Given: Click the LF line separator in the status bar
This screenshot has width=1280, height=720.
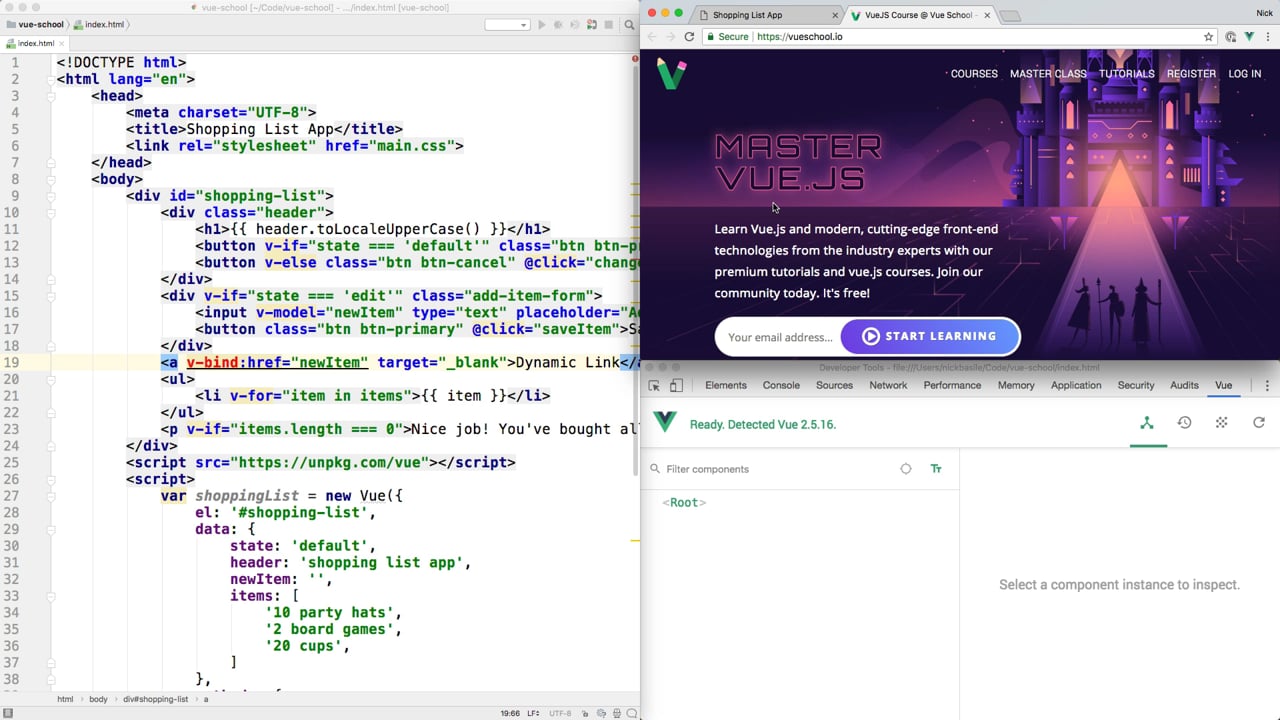Looking at the screenshot, I should point(533,713).
